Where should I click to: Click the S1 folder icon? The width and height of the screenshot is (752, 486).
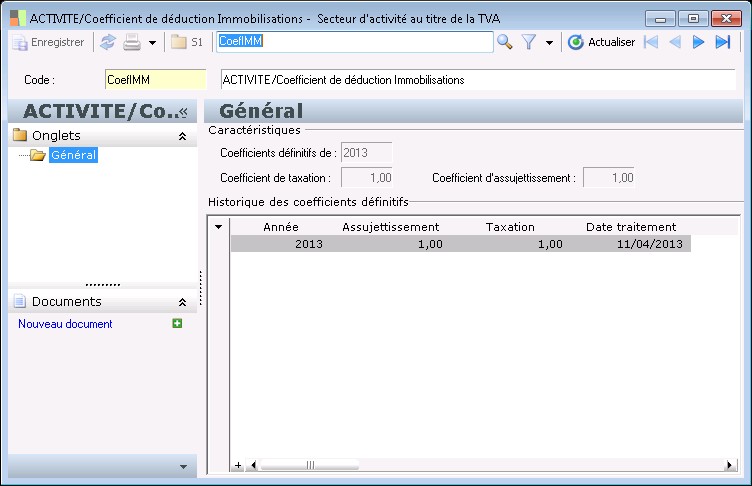[178, 42]
